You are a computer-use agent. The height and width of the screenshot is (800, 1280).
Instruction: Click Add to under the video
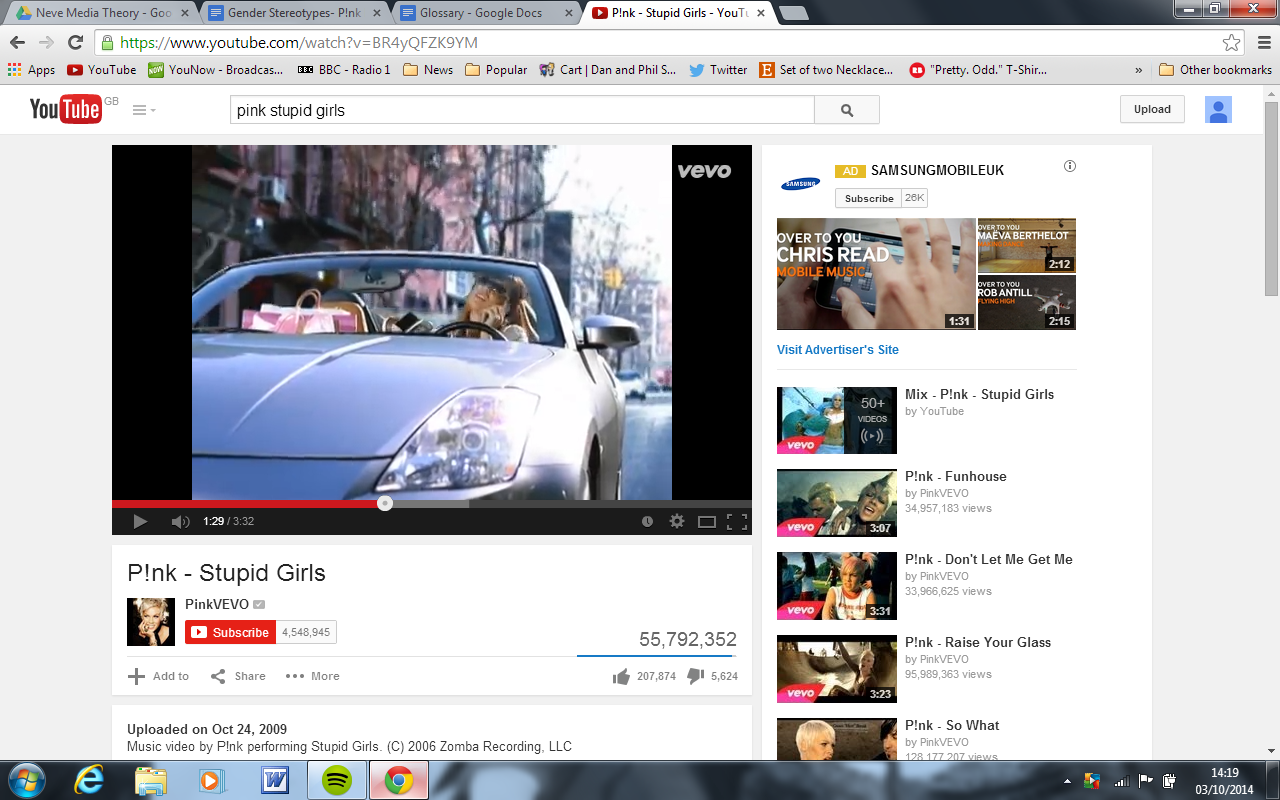point(159,676)
